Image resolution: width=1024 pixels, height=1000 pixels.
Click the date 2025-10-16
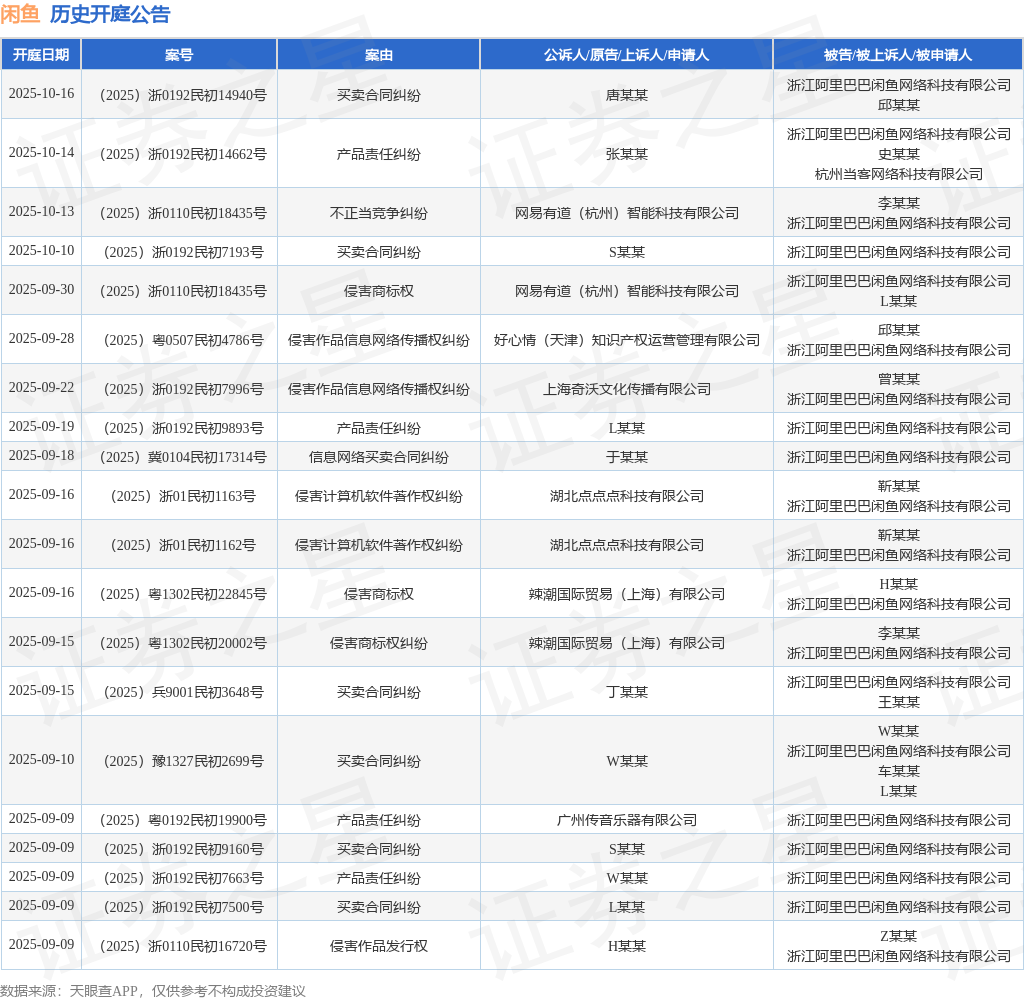point(41,93)
